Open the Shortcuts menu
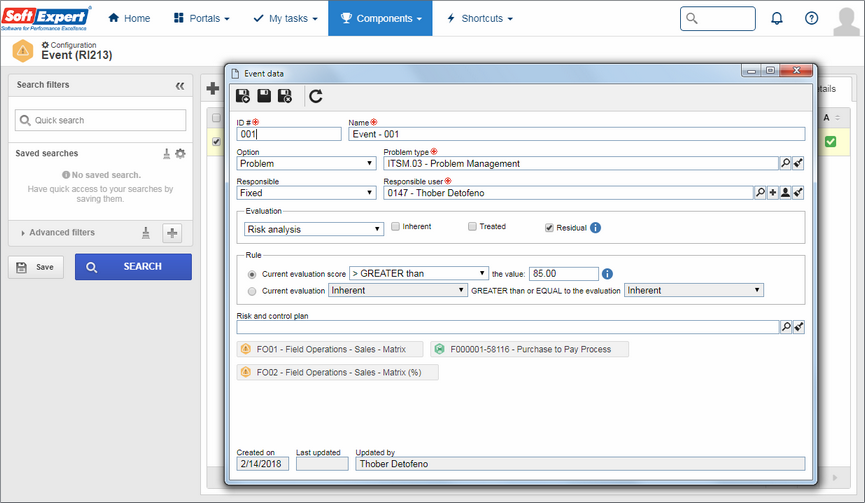The image size is (865, 503). 480,18
